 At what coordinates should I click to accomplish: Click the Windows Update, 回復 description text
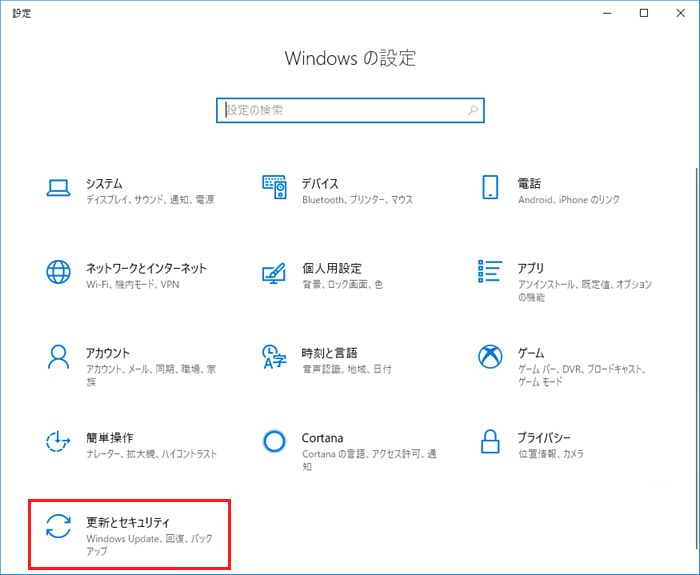(150, 545)
